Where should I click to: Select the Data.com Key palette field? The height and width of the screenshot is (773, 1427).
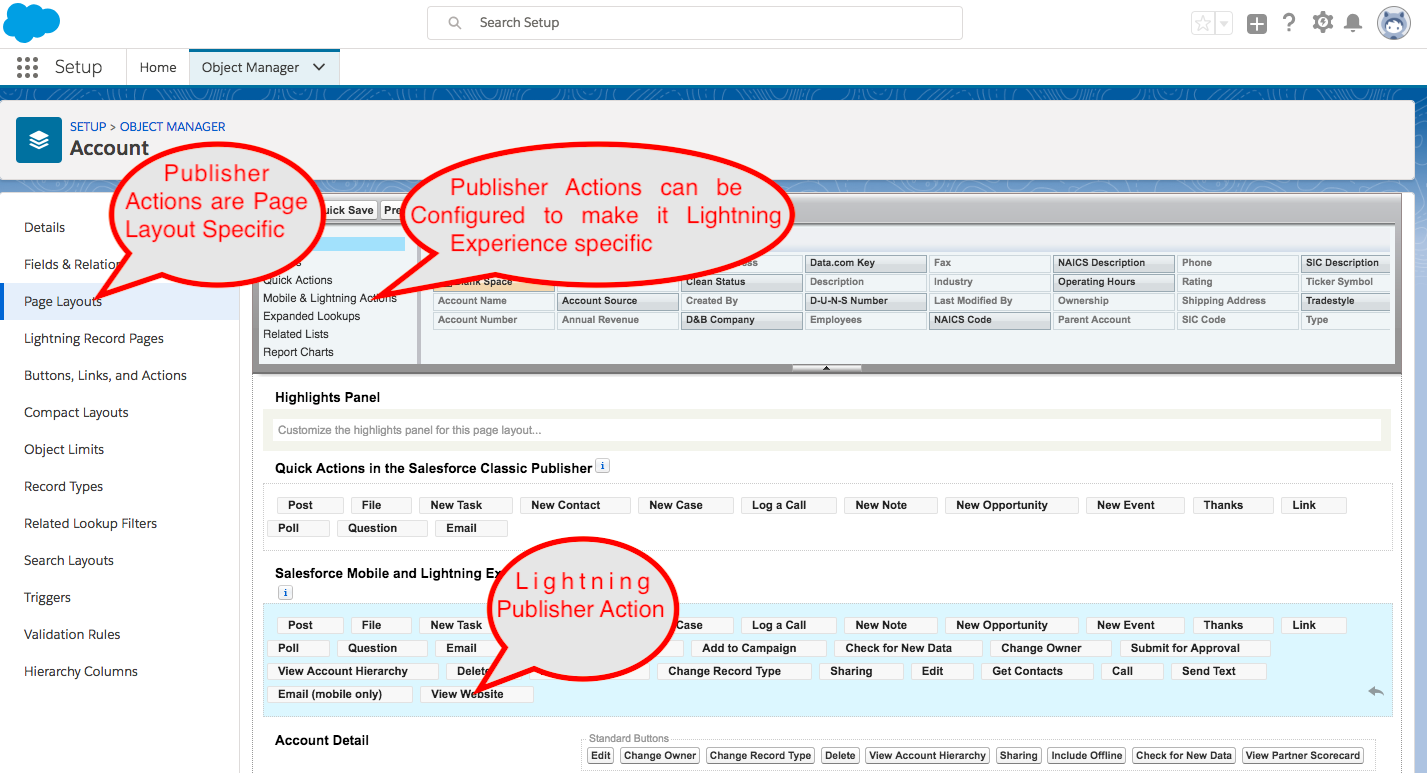866,263
